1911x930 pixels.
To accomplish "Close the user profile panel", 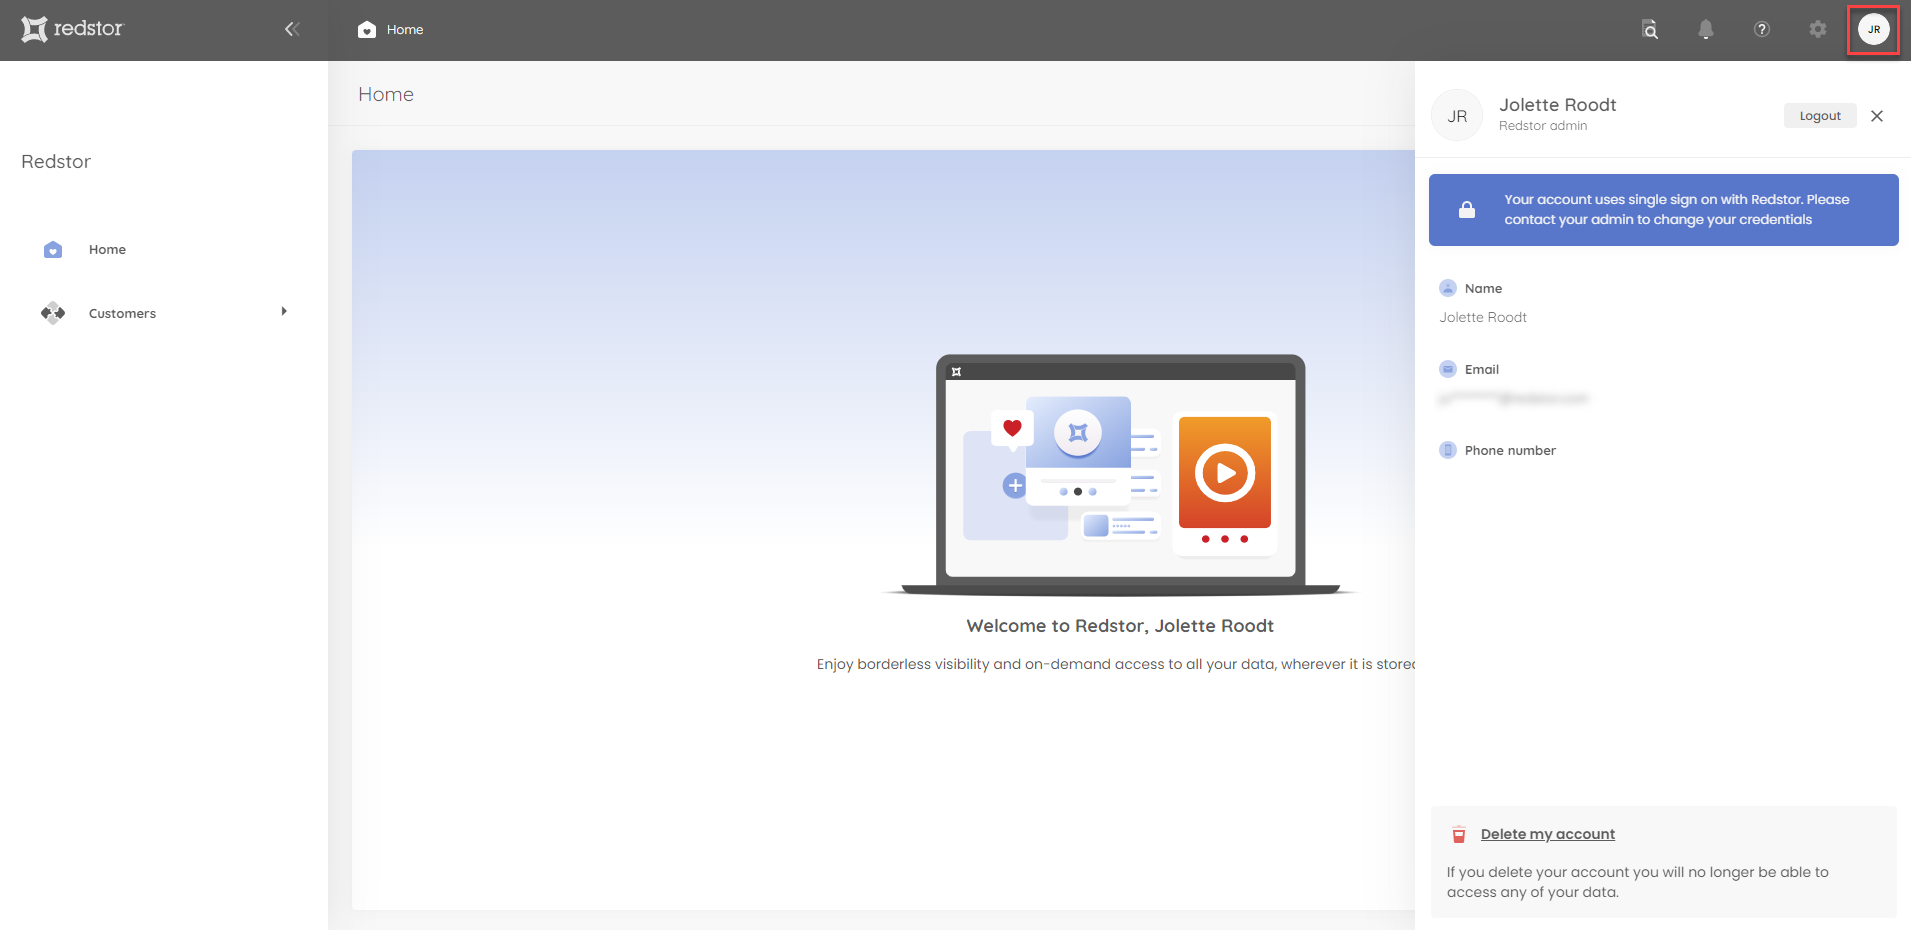I will click(x=1877, y=116).
